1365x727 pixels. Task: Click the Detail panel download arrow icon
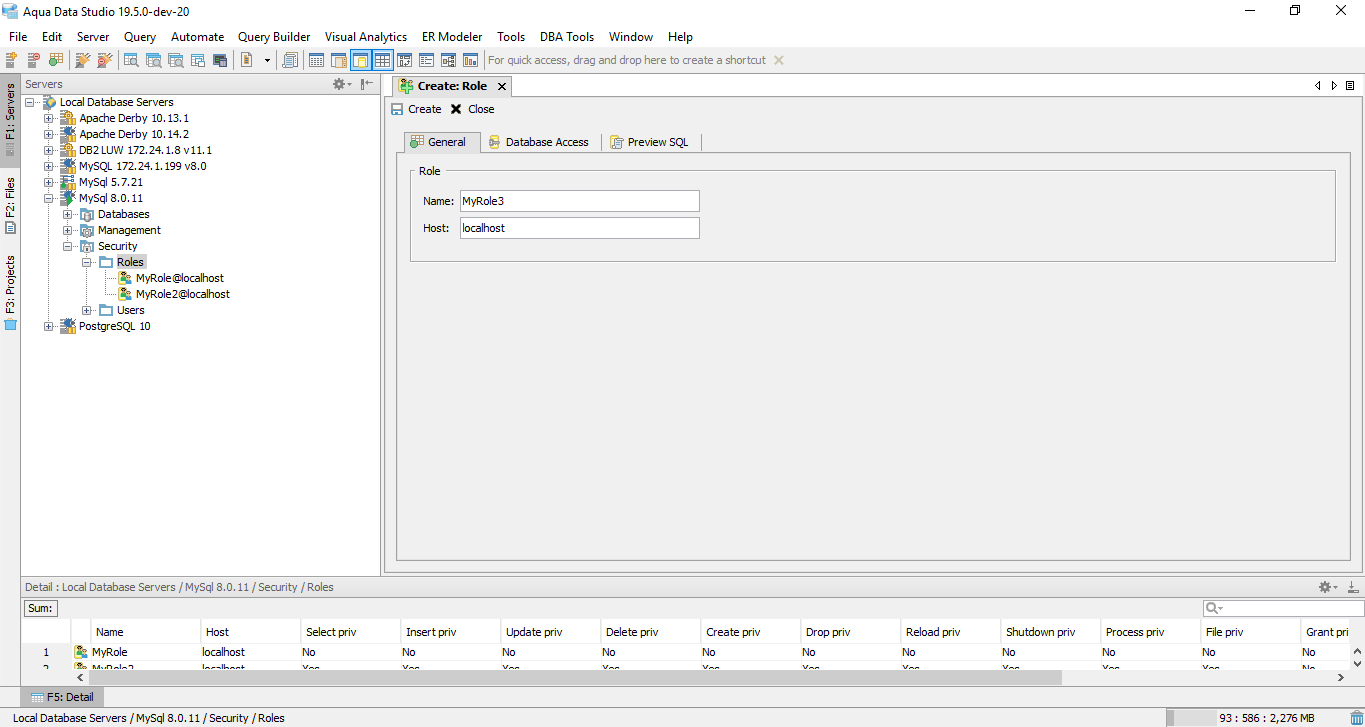pyautogui.click(x=1353, y=587)
